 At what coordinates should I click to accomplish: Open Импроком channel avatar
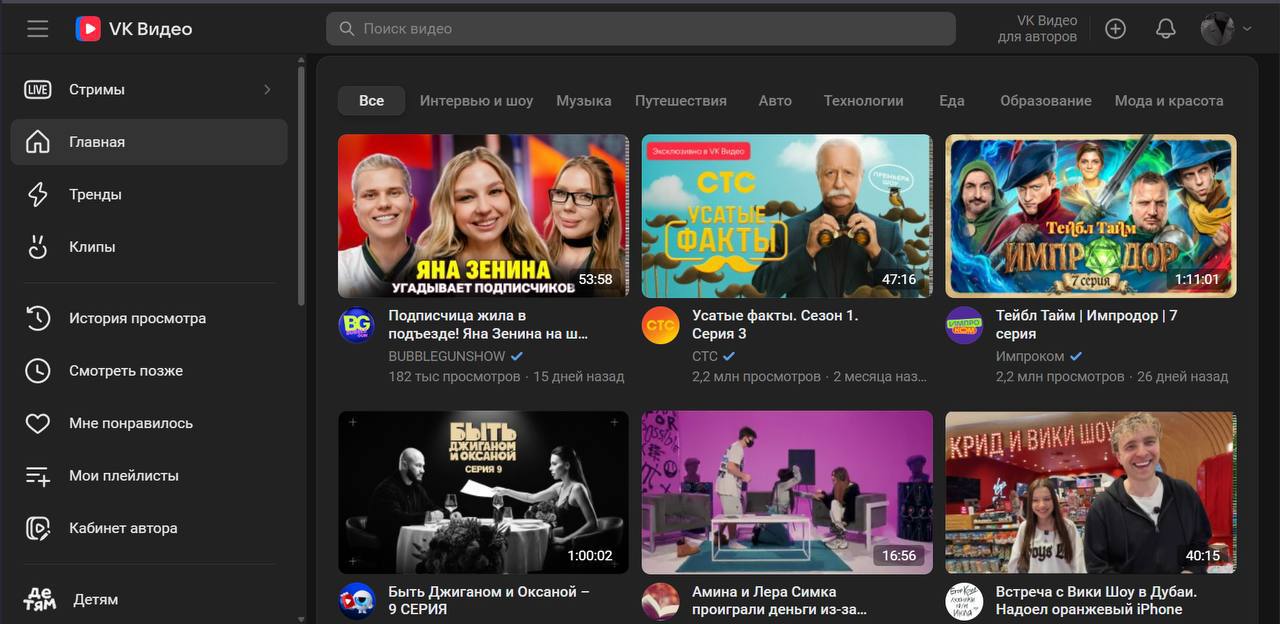tap(964, 326)
